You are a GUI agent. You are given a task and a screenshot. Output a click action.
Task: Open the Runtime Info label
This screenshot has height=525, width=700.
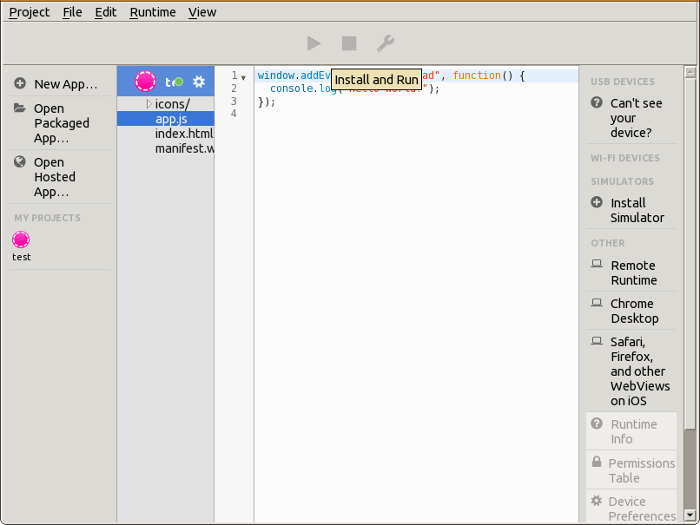(633, 431)
